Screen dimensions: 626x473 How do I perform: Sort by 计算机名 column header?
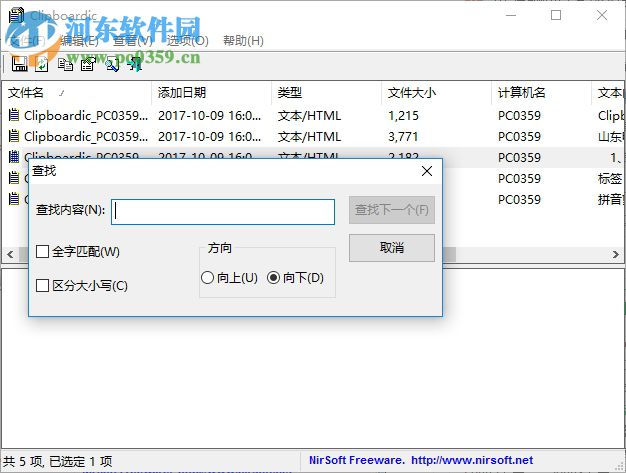click(x=542, y=93)
